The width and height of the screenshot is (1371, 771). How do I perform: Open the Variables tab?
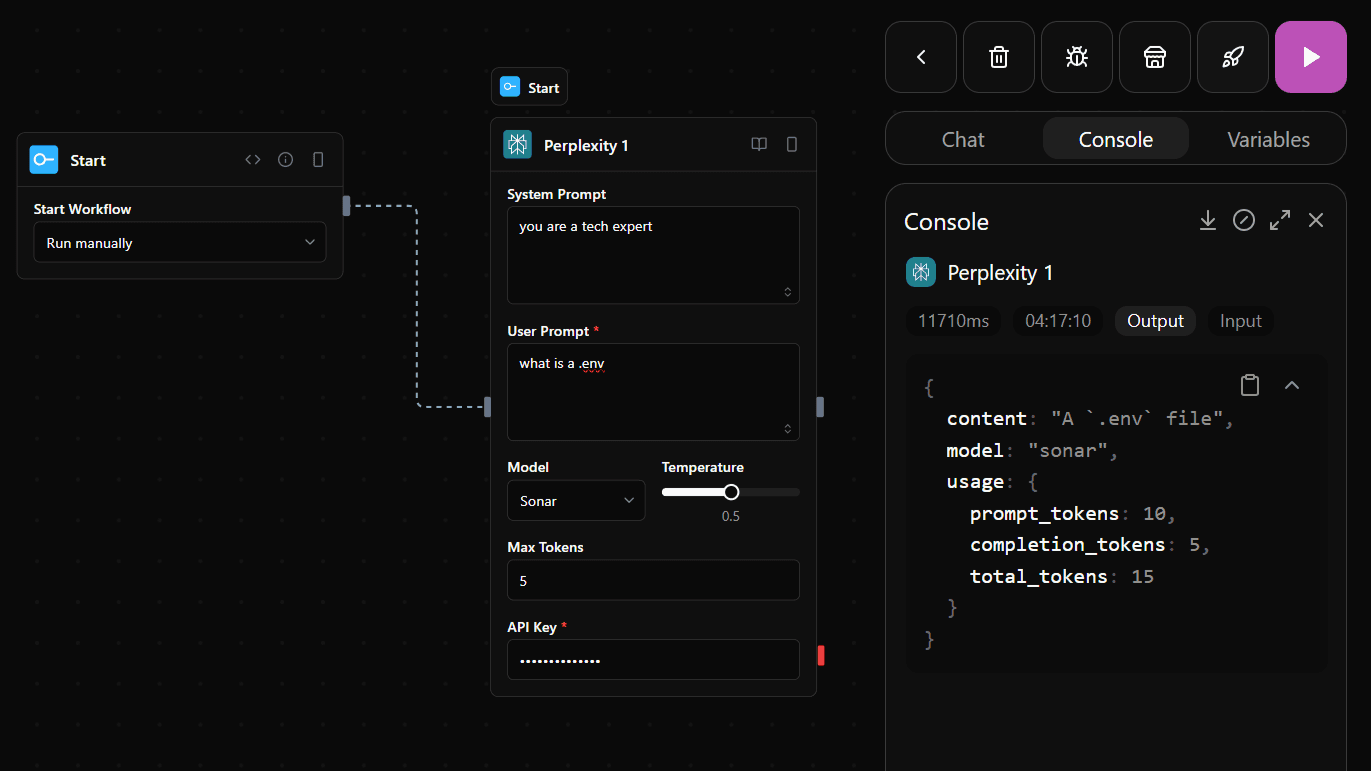click(1267, 139)
